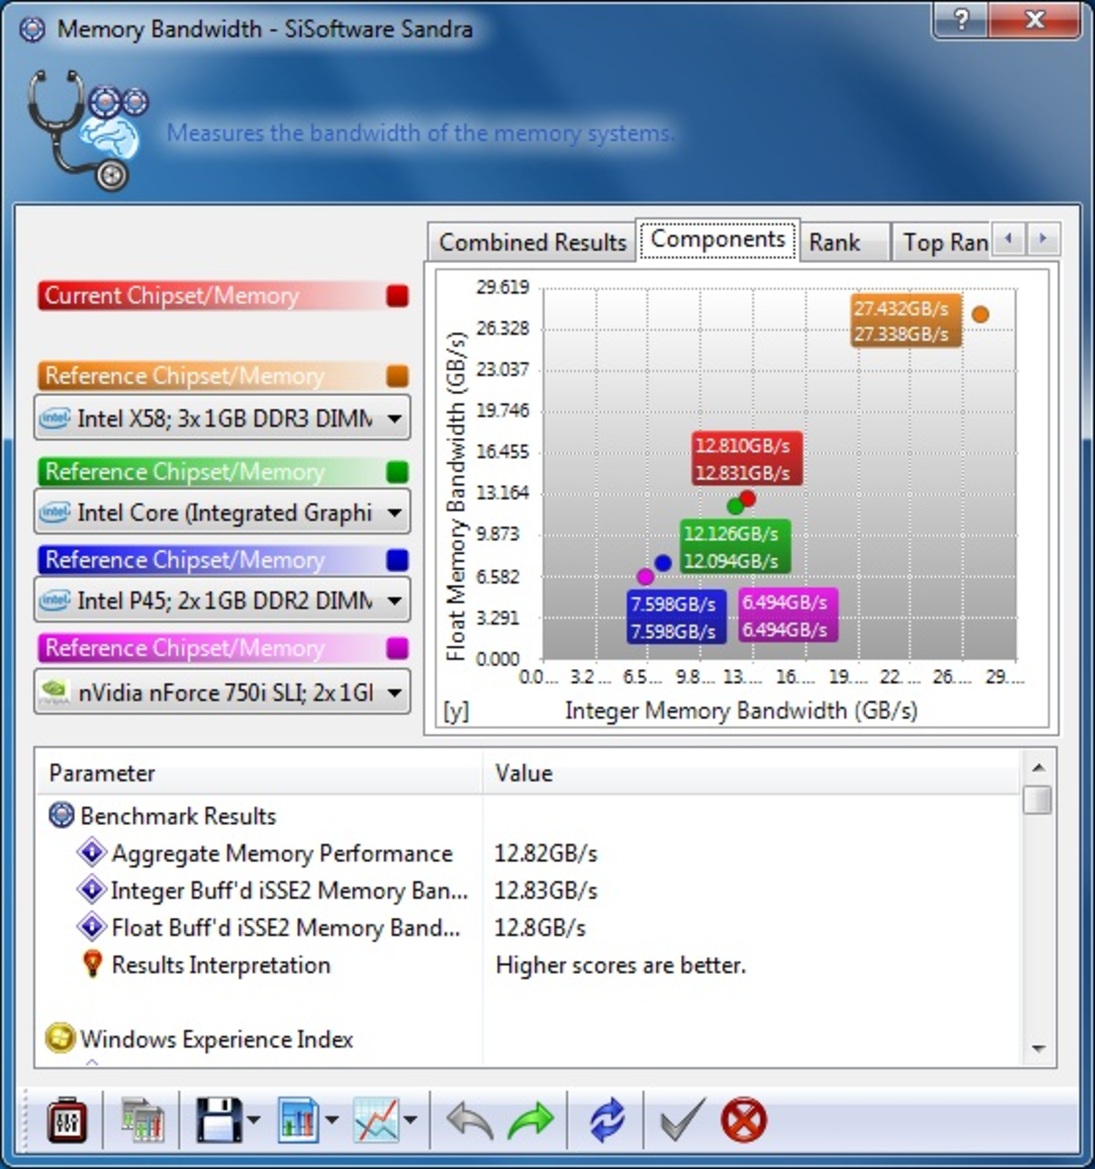Confirm with the checkmark icon
The image size is (1095, 1169).
[681, 1120]
